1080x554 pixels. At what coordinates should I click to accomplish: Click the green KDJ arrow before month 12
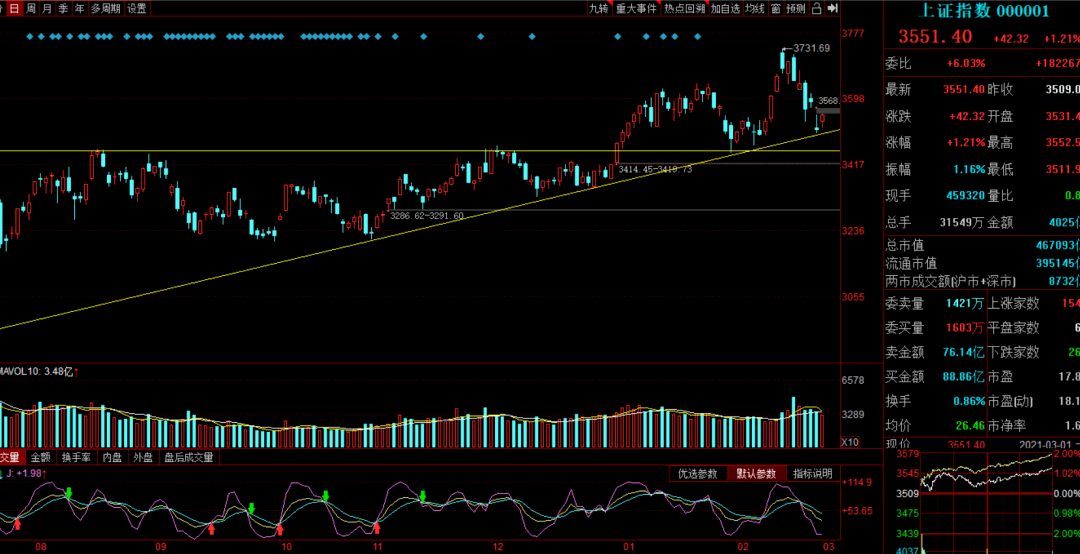(x=423, y=496)
